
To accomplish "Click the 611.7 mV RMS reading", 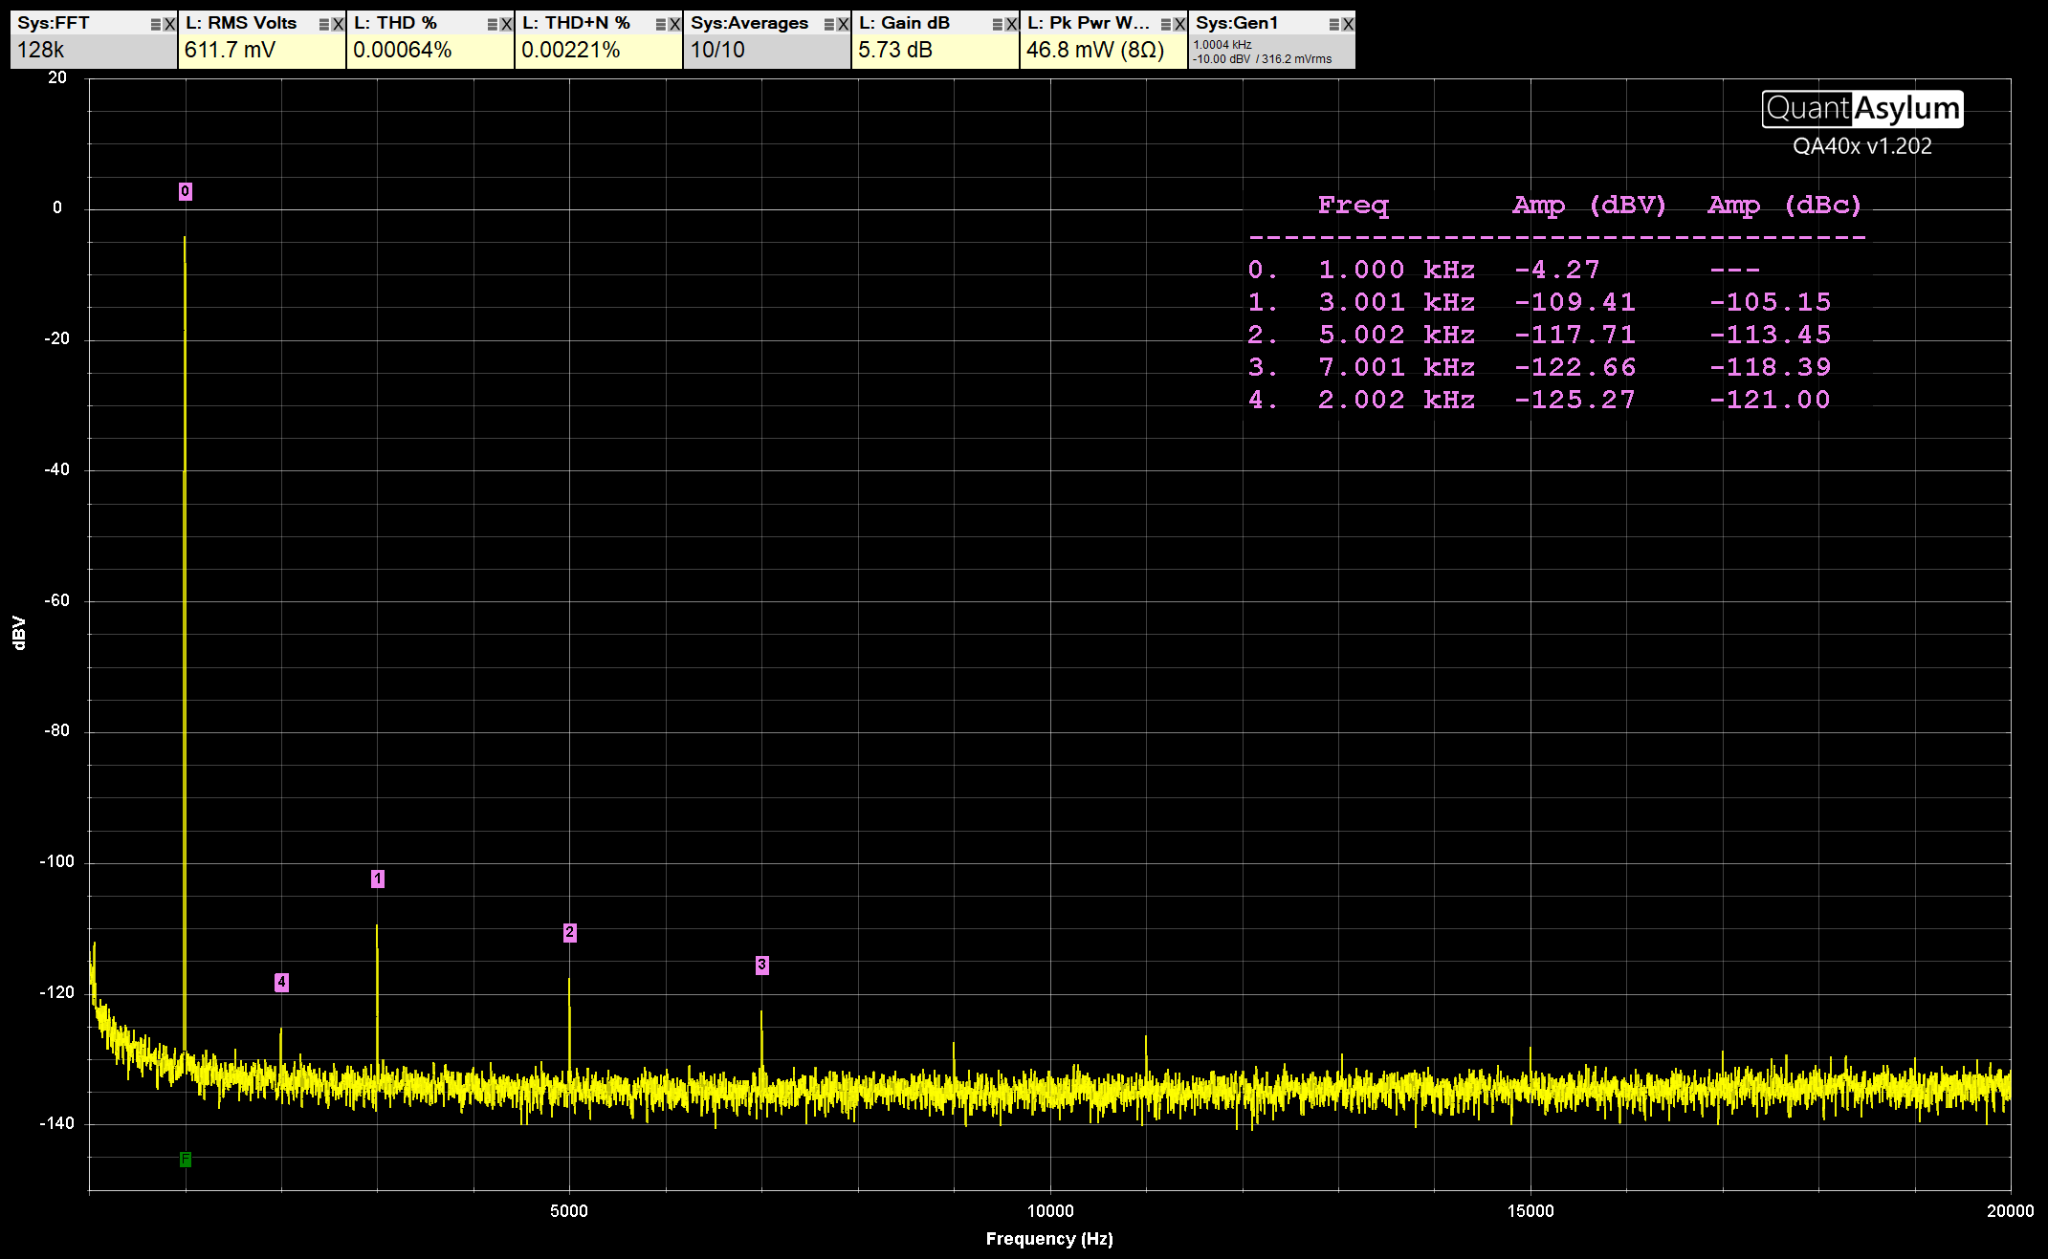I will pyautogui.click(x=230, y=50).
